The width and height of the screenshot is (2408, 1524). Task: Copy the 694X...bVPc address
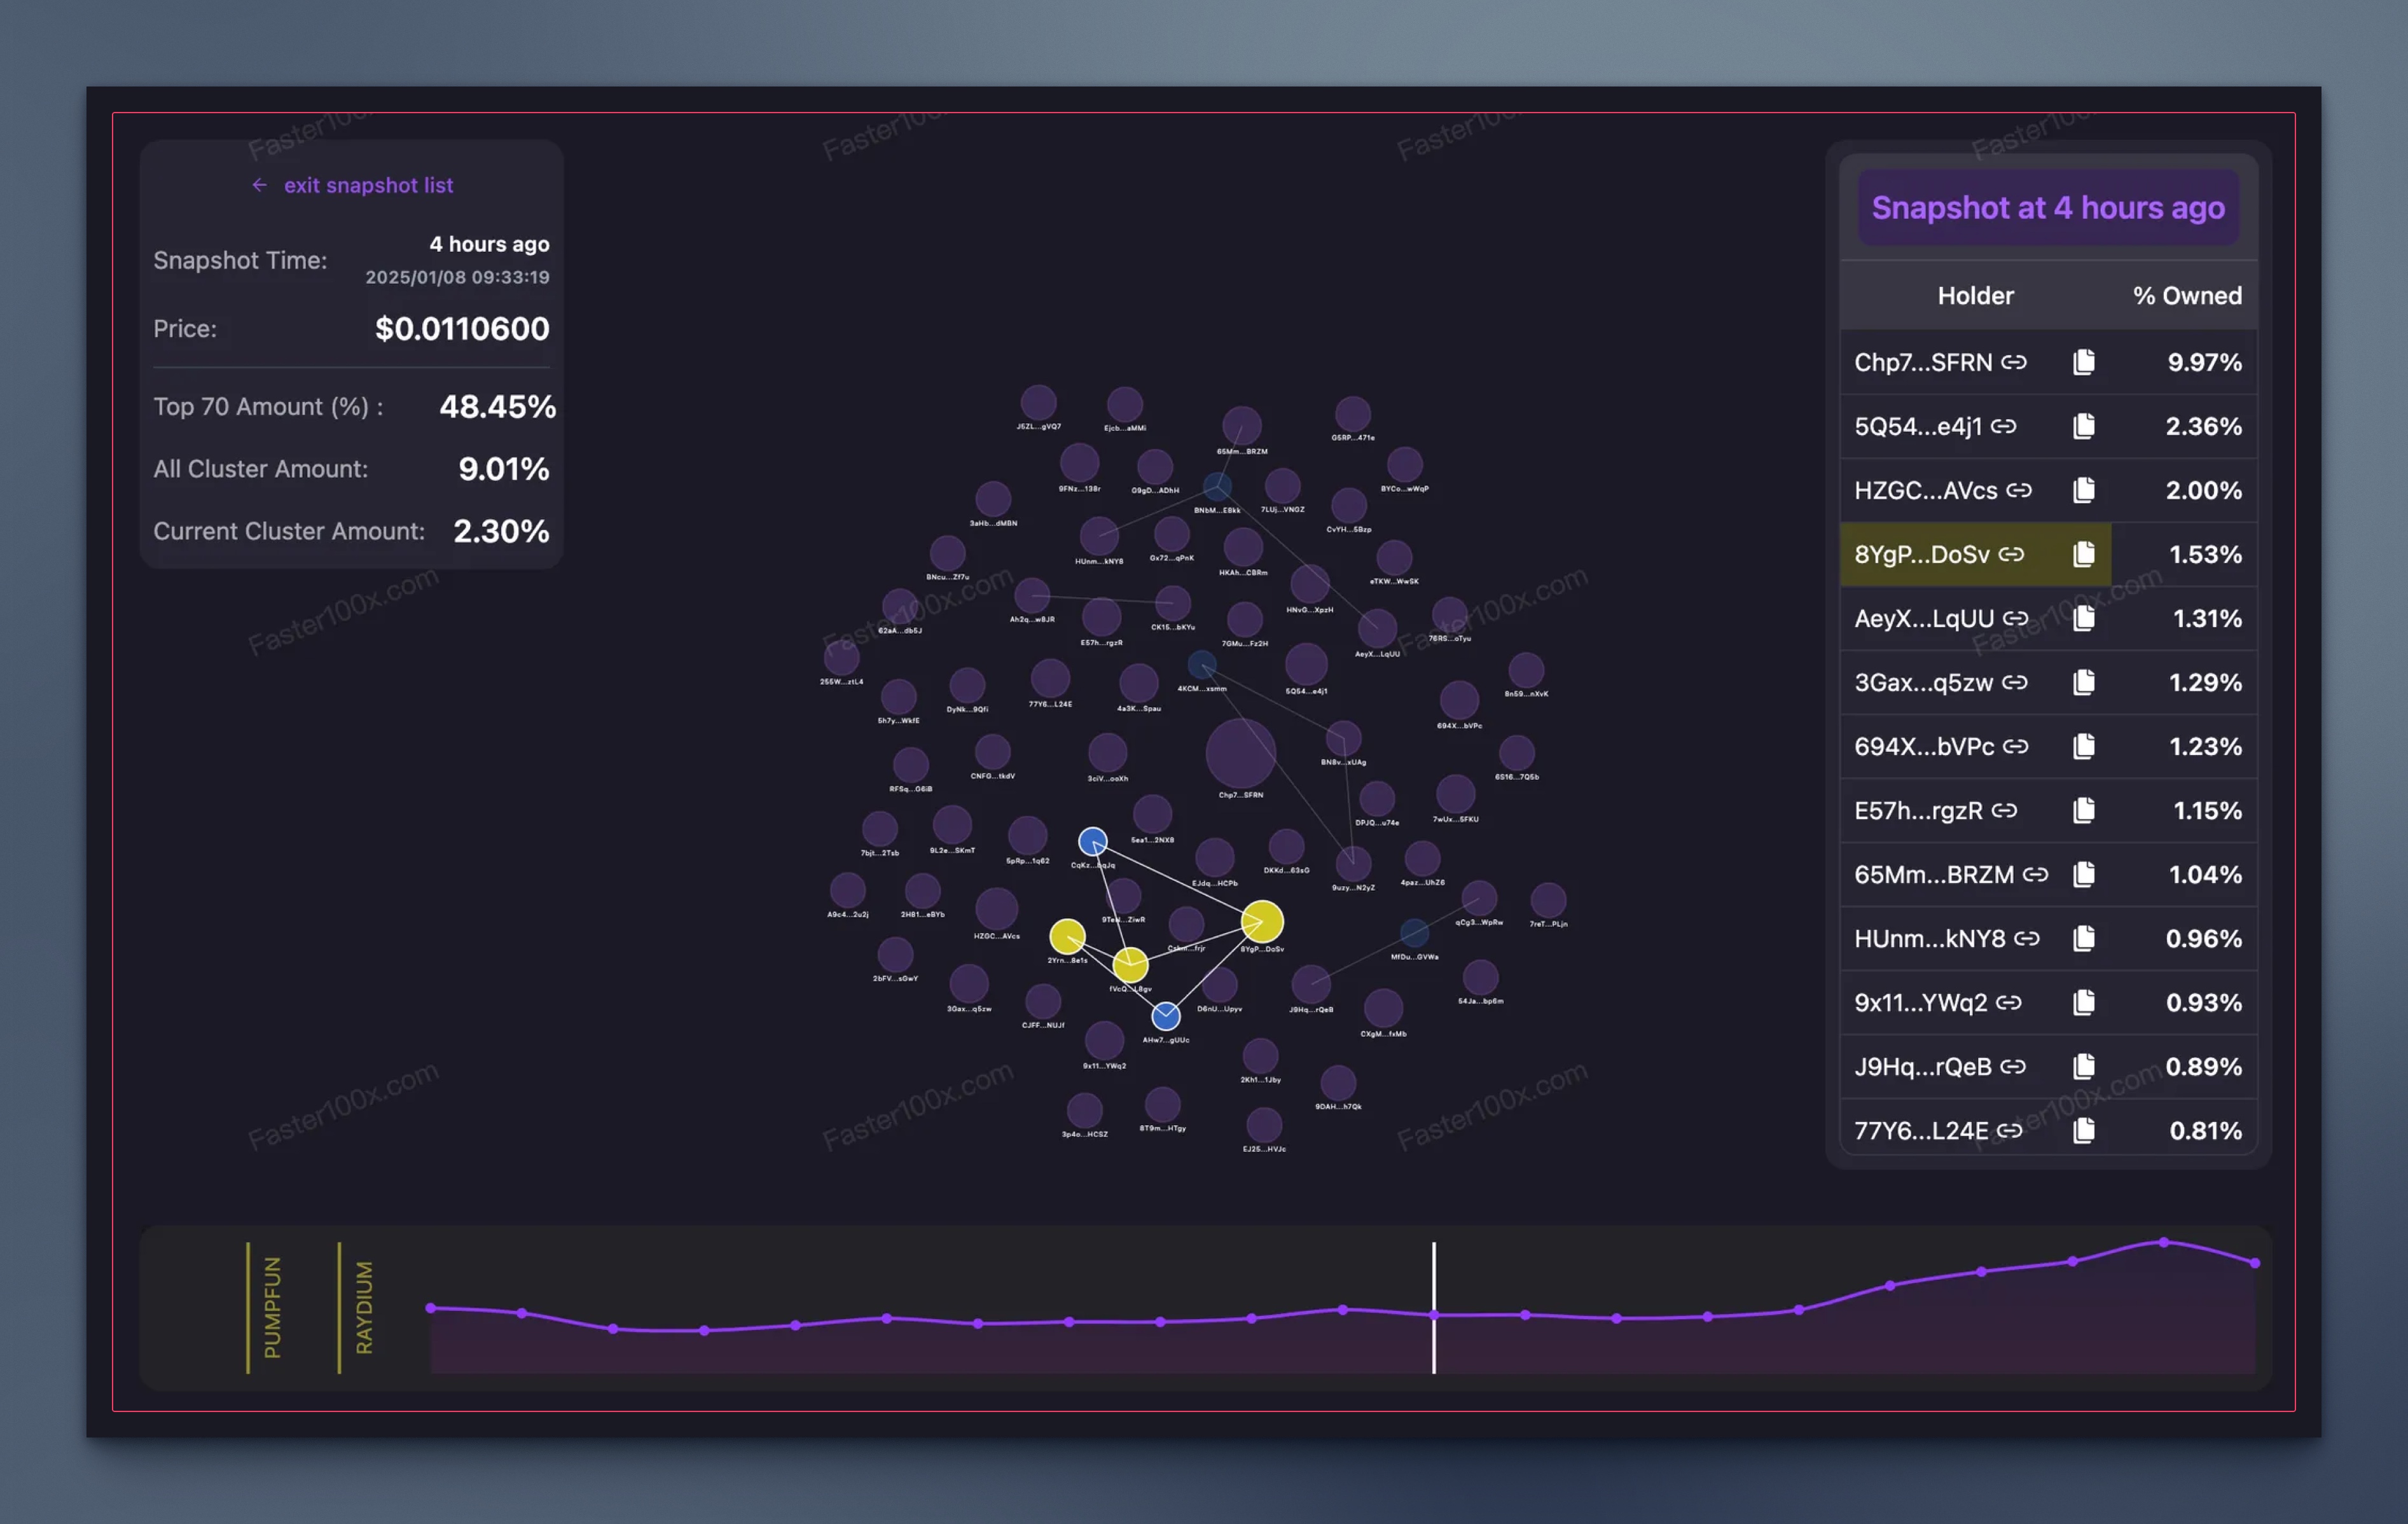point(2083,746)
